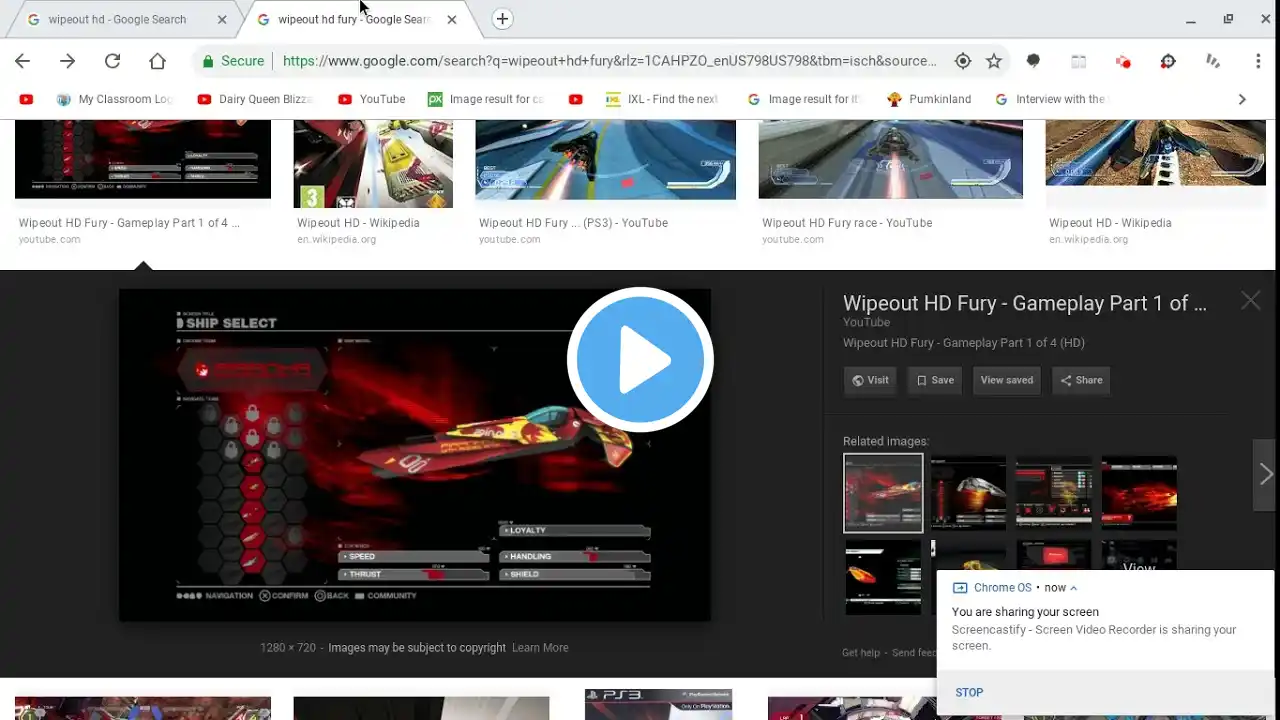Open the red recording extension icon

click(x=1123, y=61)
